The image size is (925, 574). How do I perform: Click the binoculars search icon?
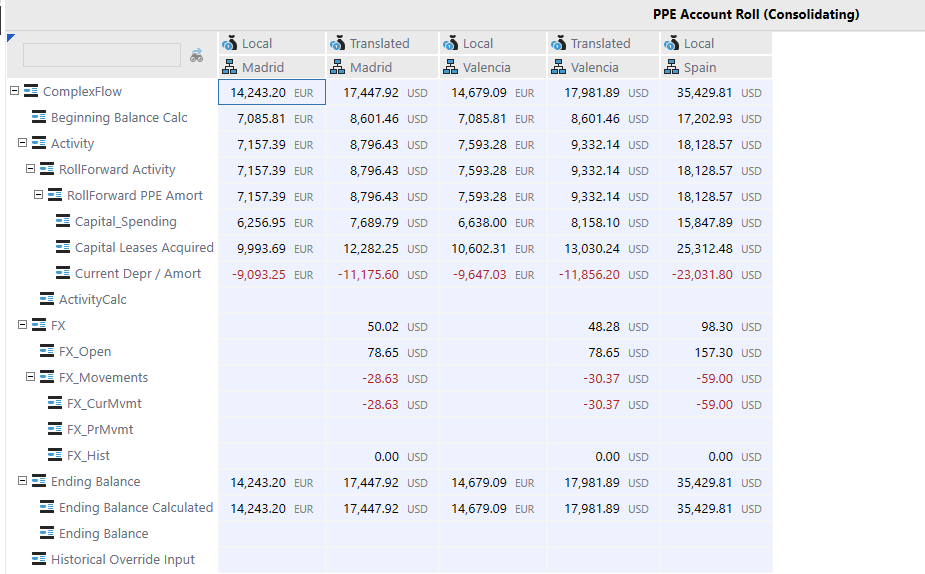[x=196, y=56]
